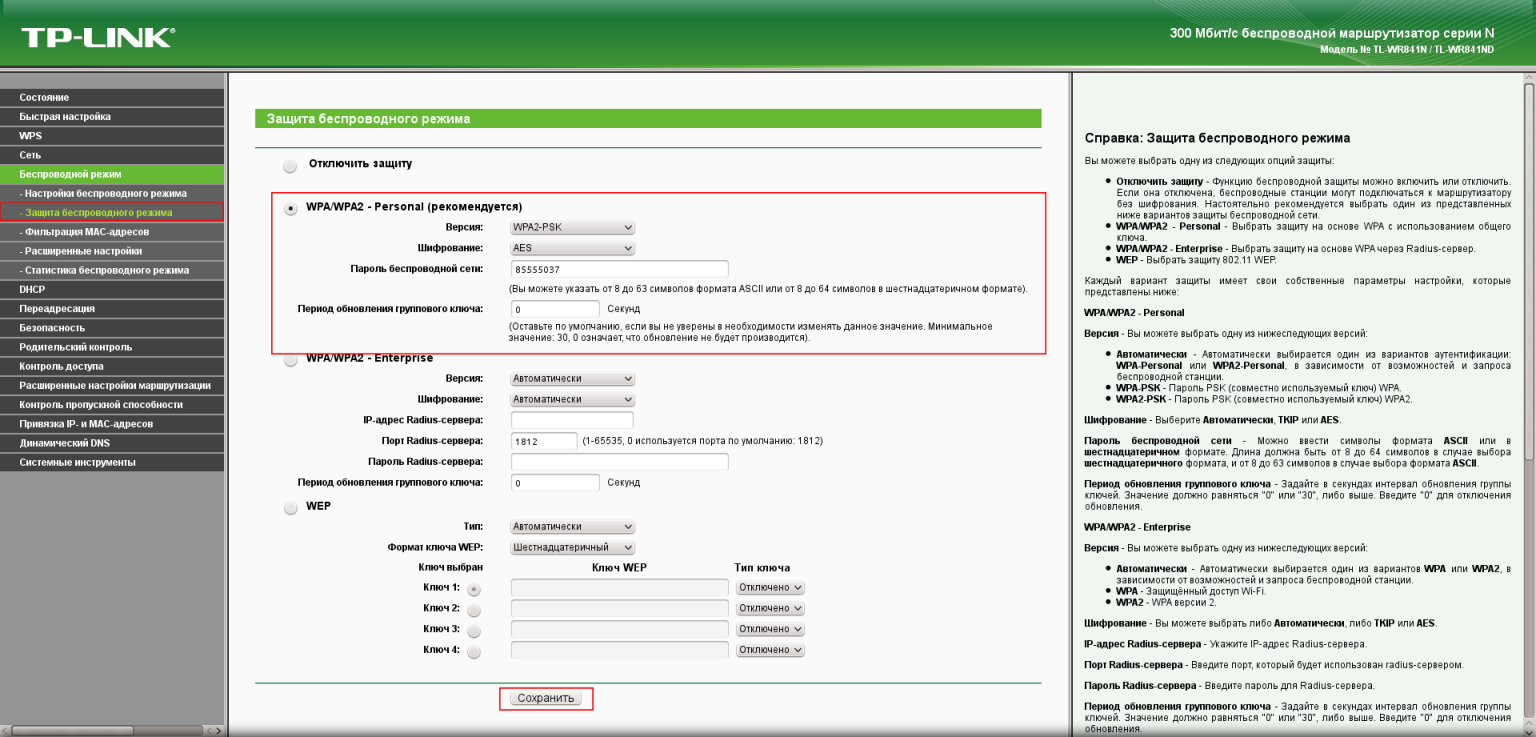Viewport: 1536px width, 737px height.
Task: Select 'Ключ 2' WEP key radio
Action: 474,609
